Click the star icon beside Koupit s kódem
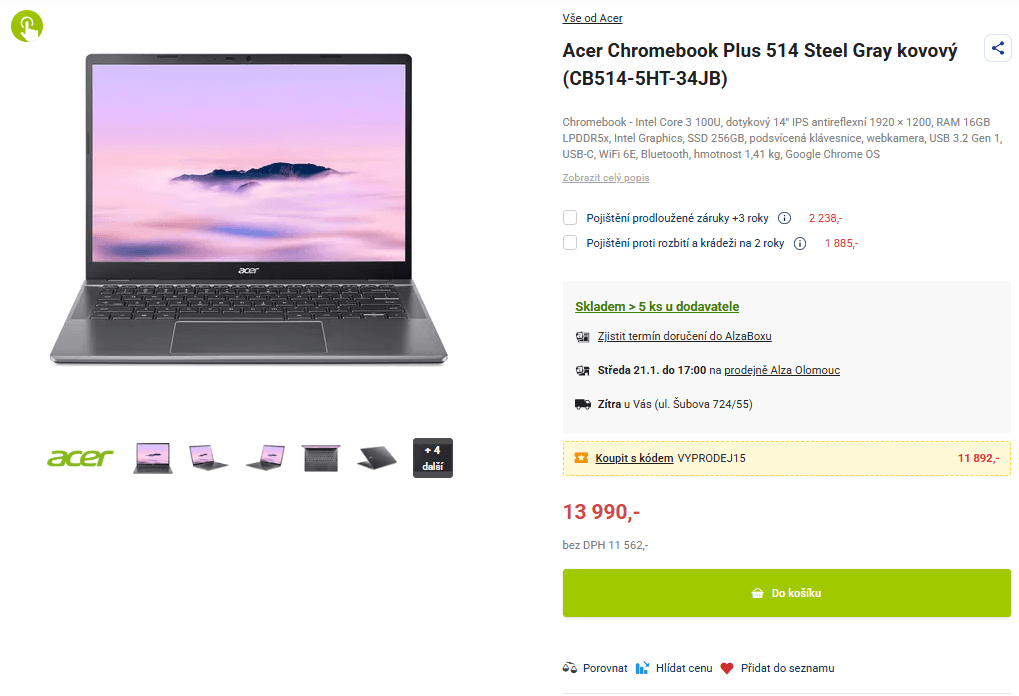This screenshot has height=696, width=1019. coord(580,458)
